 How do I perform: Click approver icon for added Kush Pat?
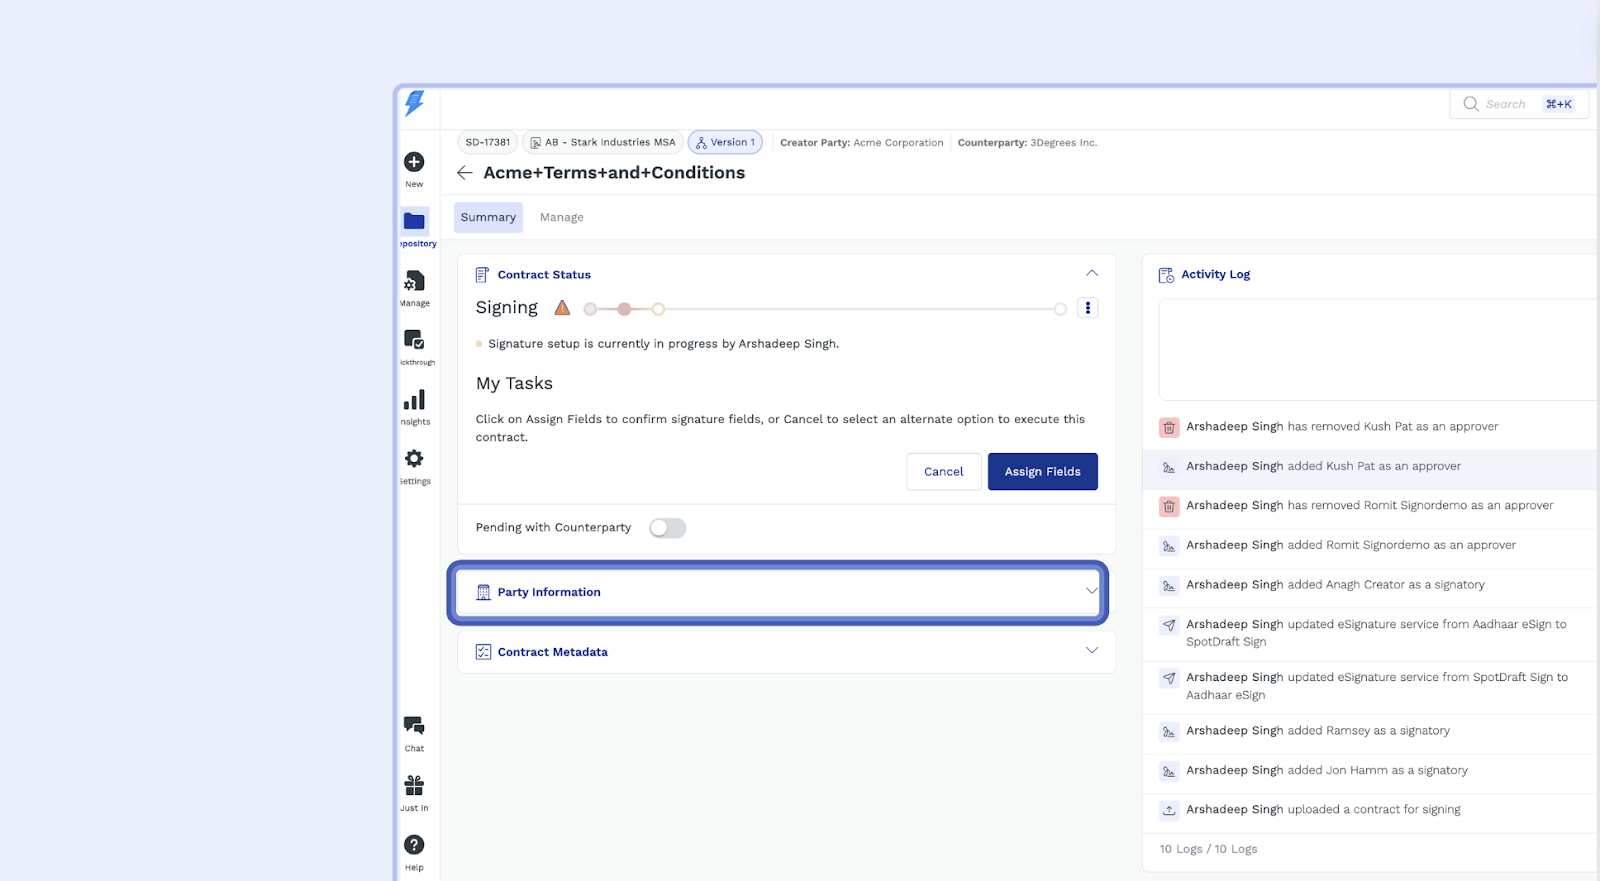(1169, 467)
